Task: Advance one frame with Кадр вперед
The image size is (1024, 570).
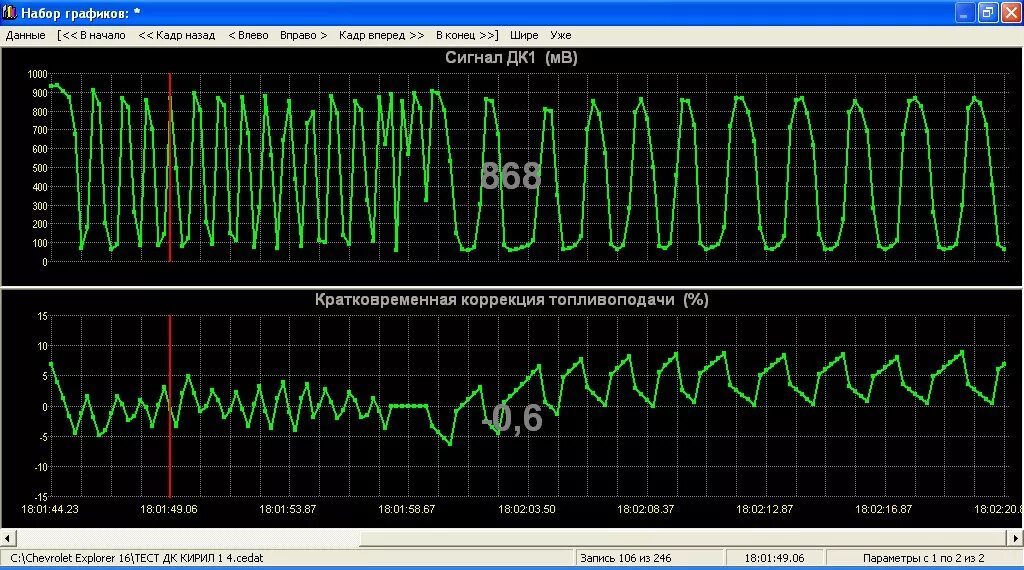Action: coord(381,35)
